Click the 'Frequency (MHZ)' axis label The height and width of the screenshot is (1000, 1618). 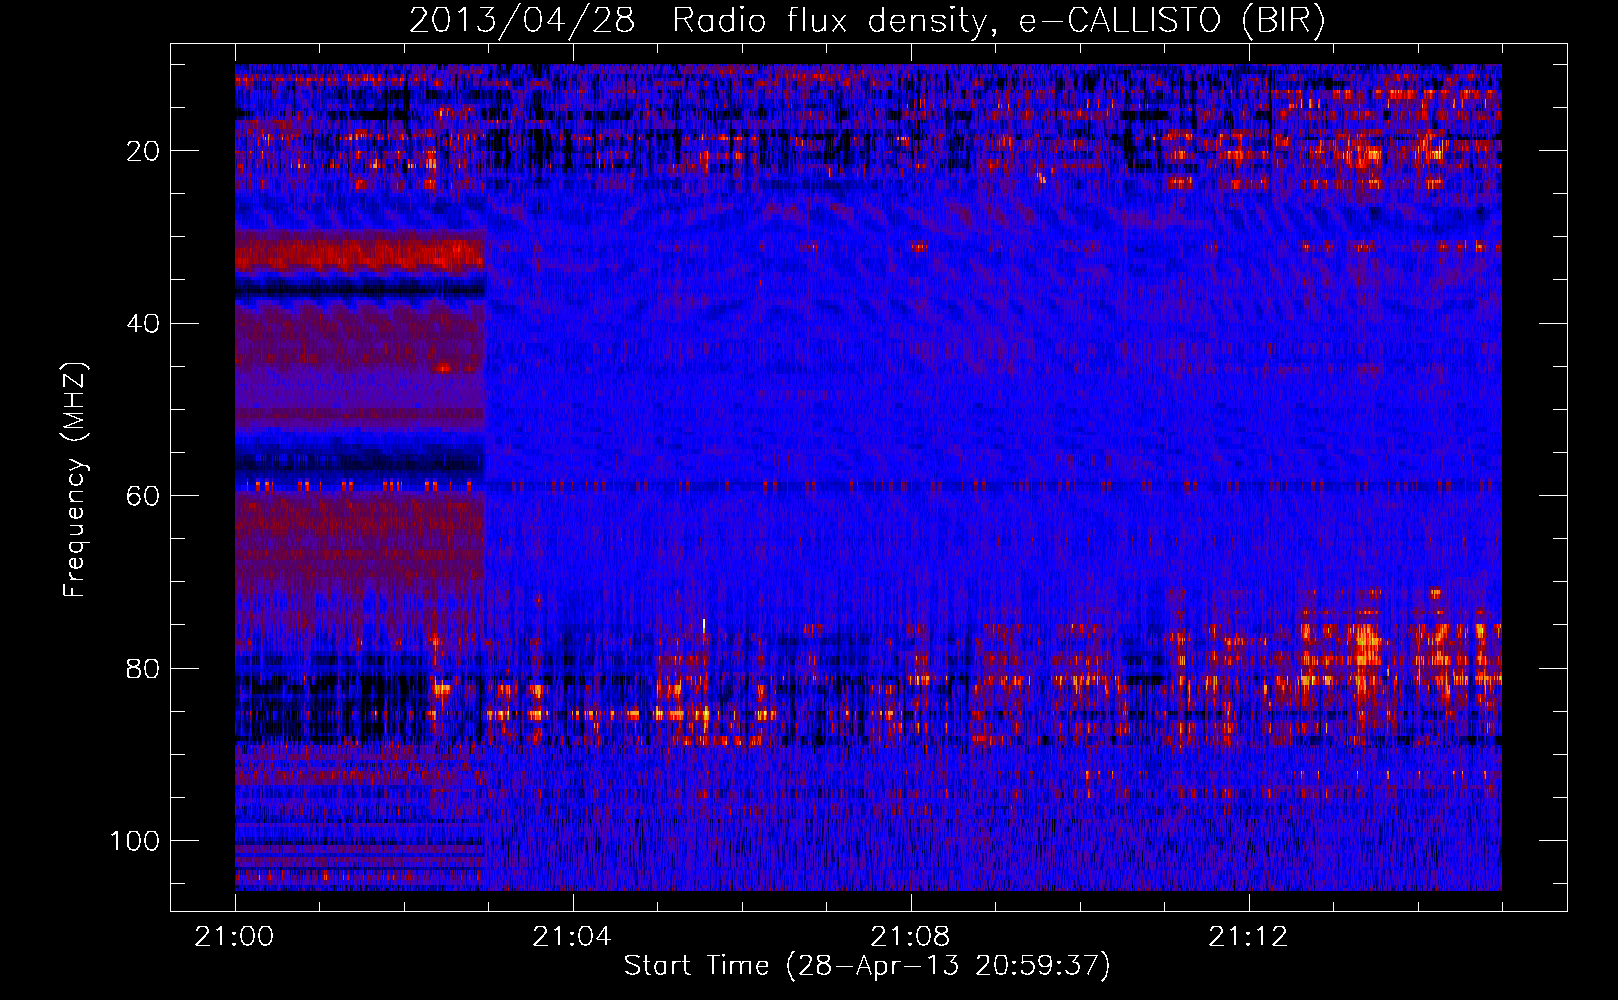[x=75, y=480]
